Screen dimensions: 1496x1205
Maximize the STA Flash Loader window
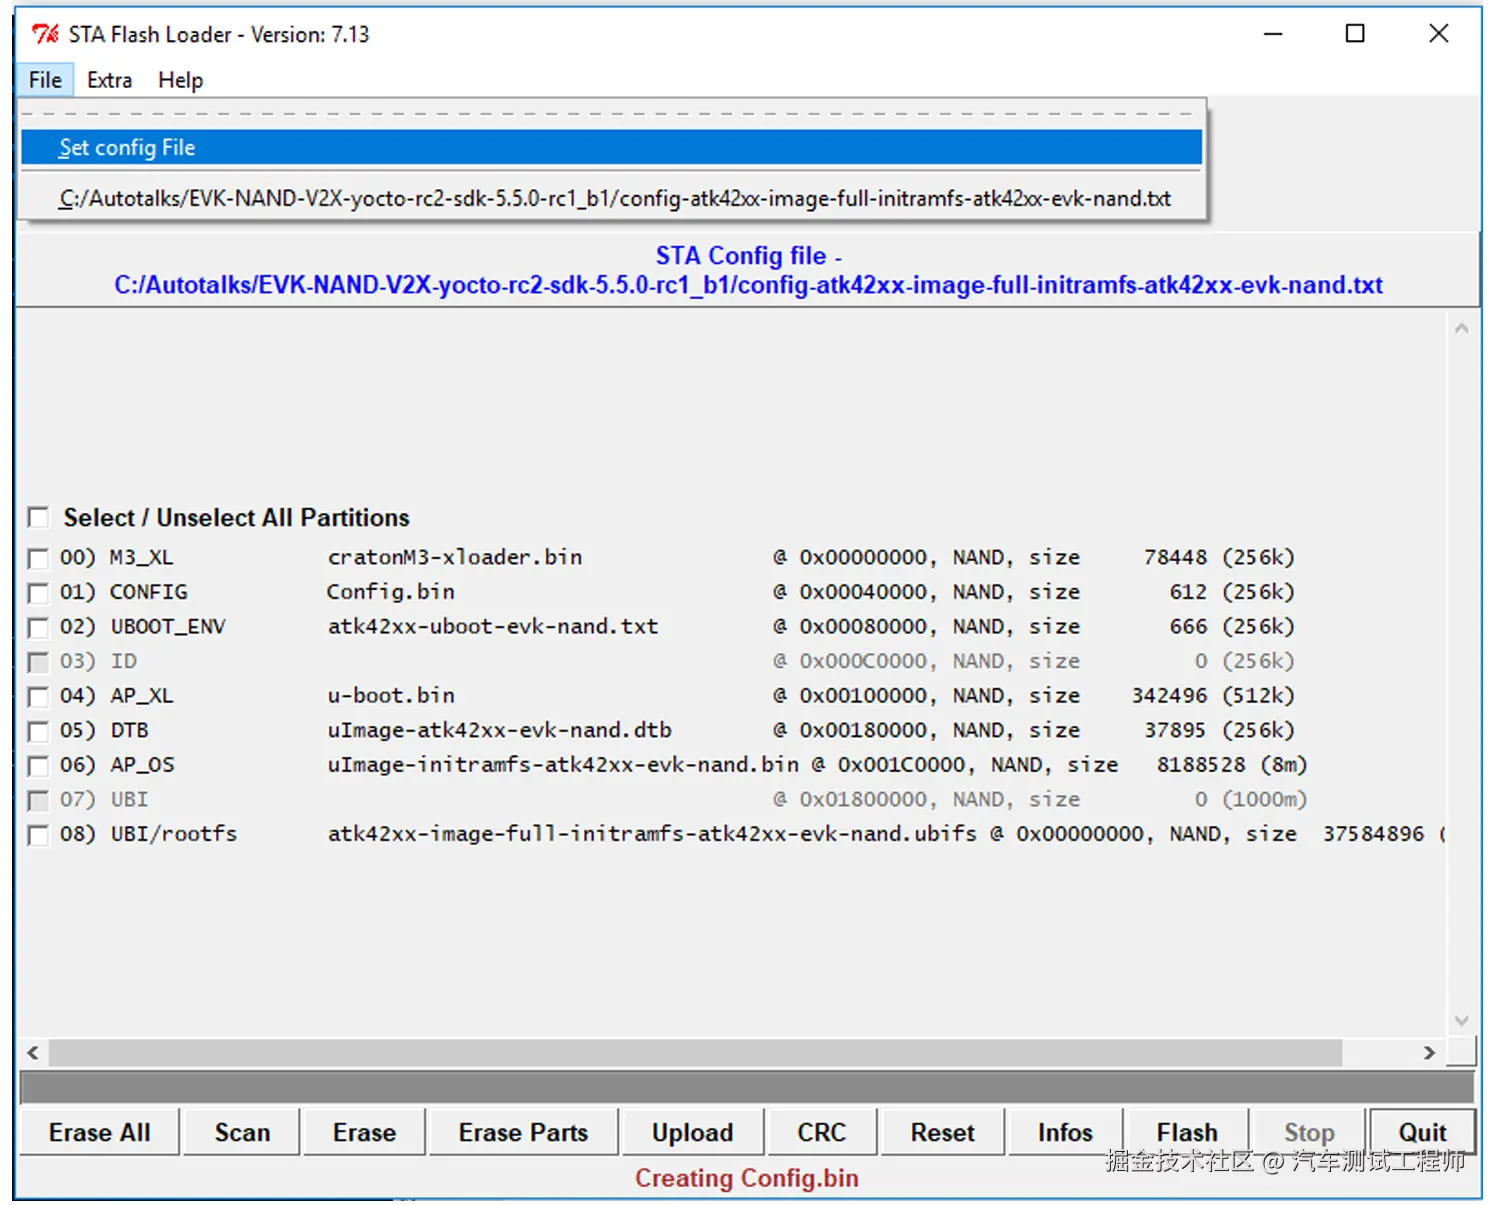(1355, 34)
